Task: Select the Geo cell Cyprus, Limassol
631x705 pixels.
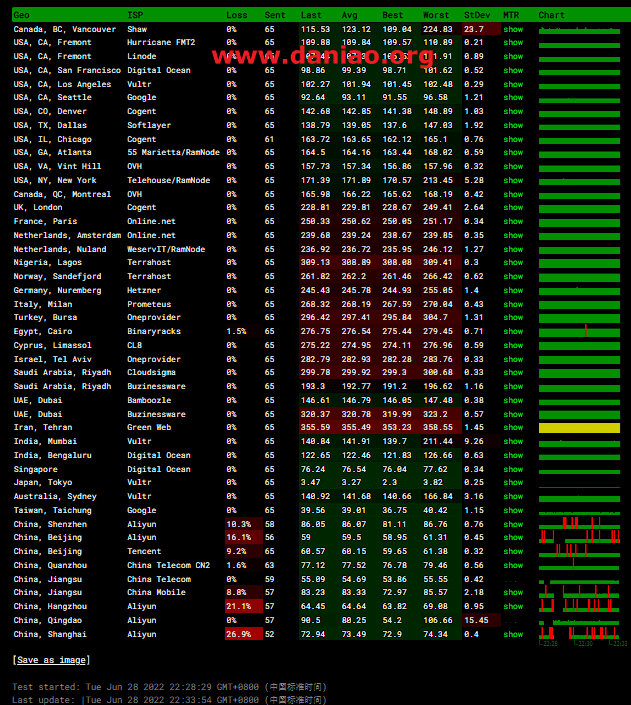Action: pos(53,345)
